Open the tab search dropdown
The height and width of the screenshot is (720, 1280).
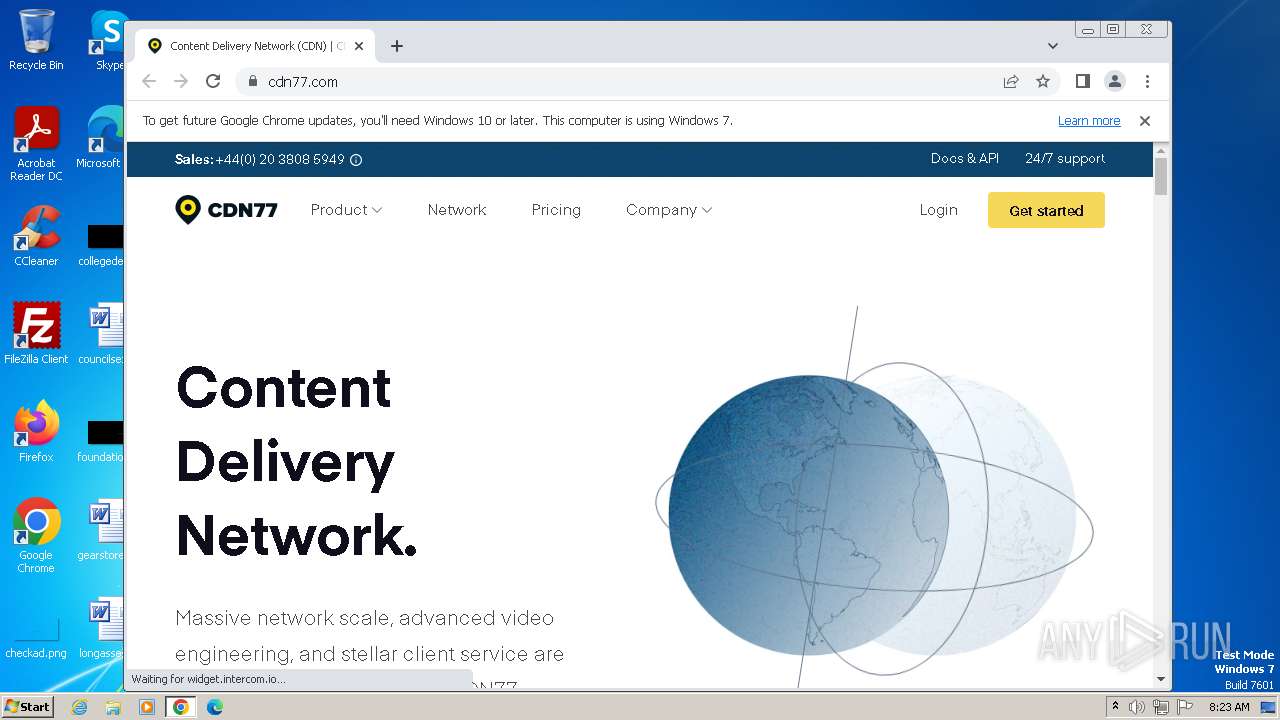tap(1053, 46)
